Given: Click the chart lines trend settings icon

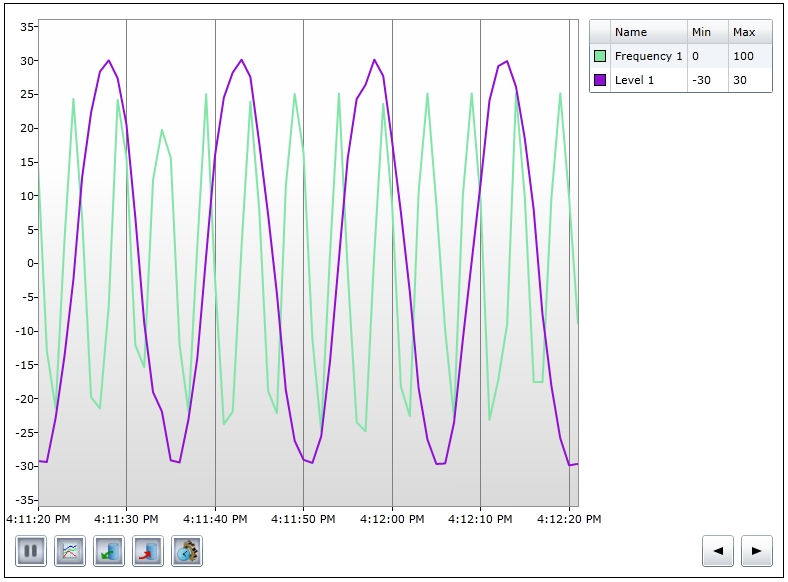Looking at the screenshot, I should tap(70, 550).
